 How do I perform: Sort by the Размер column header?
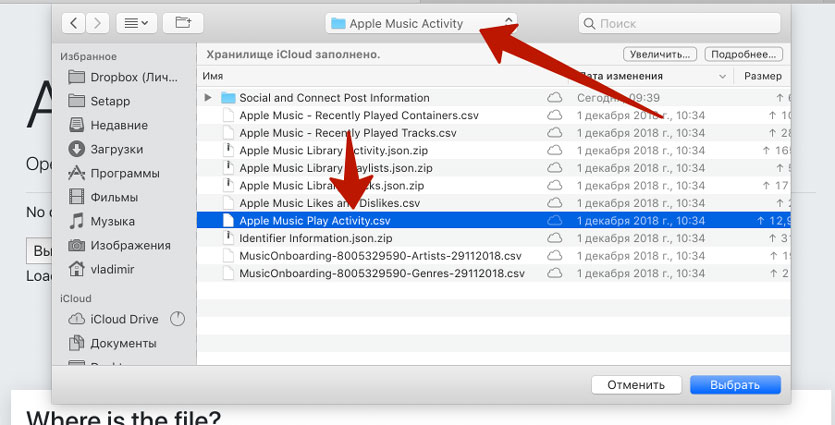click(x=763, y=76)
